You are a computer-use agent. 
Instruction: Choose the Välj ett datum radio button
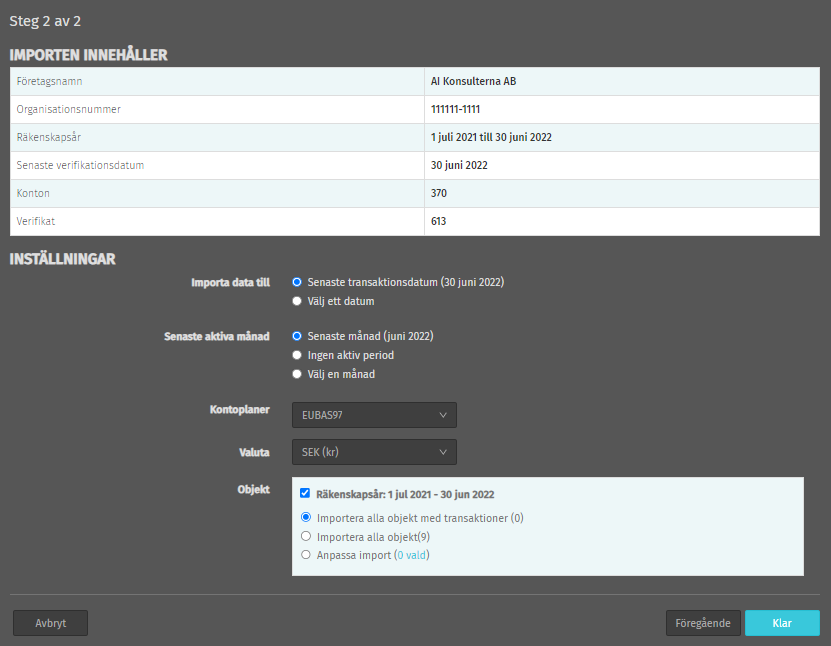[297, 301]
